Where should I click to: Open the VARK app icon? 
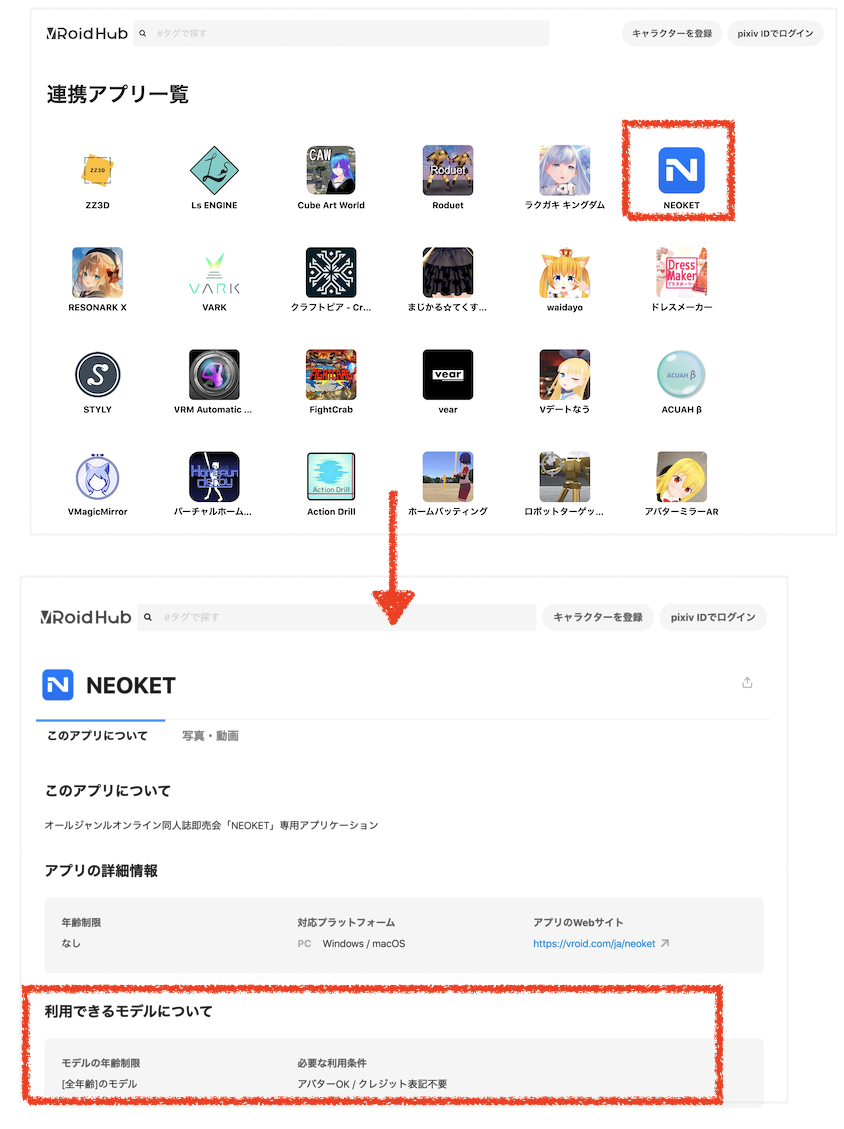pyautogui.click(x=214, y=272)
